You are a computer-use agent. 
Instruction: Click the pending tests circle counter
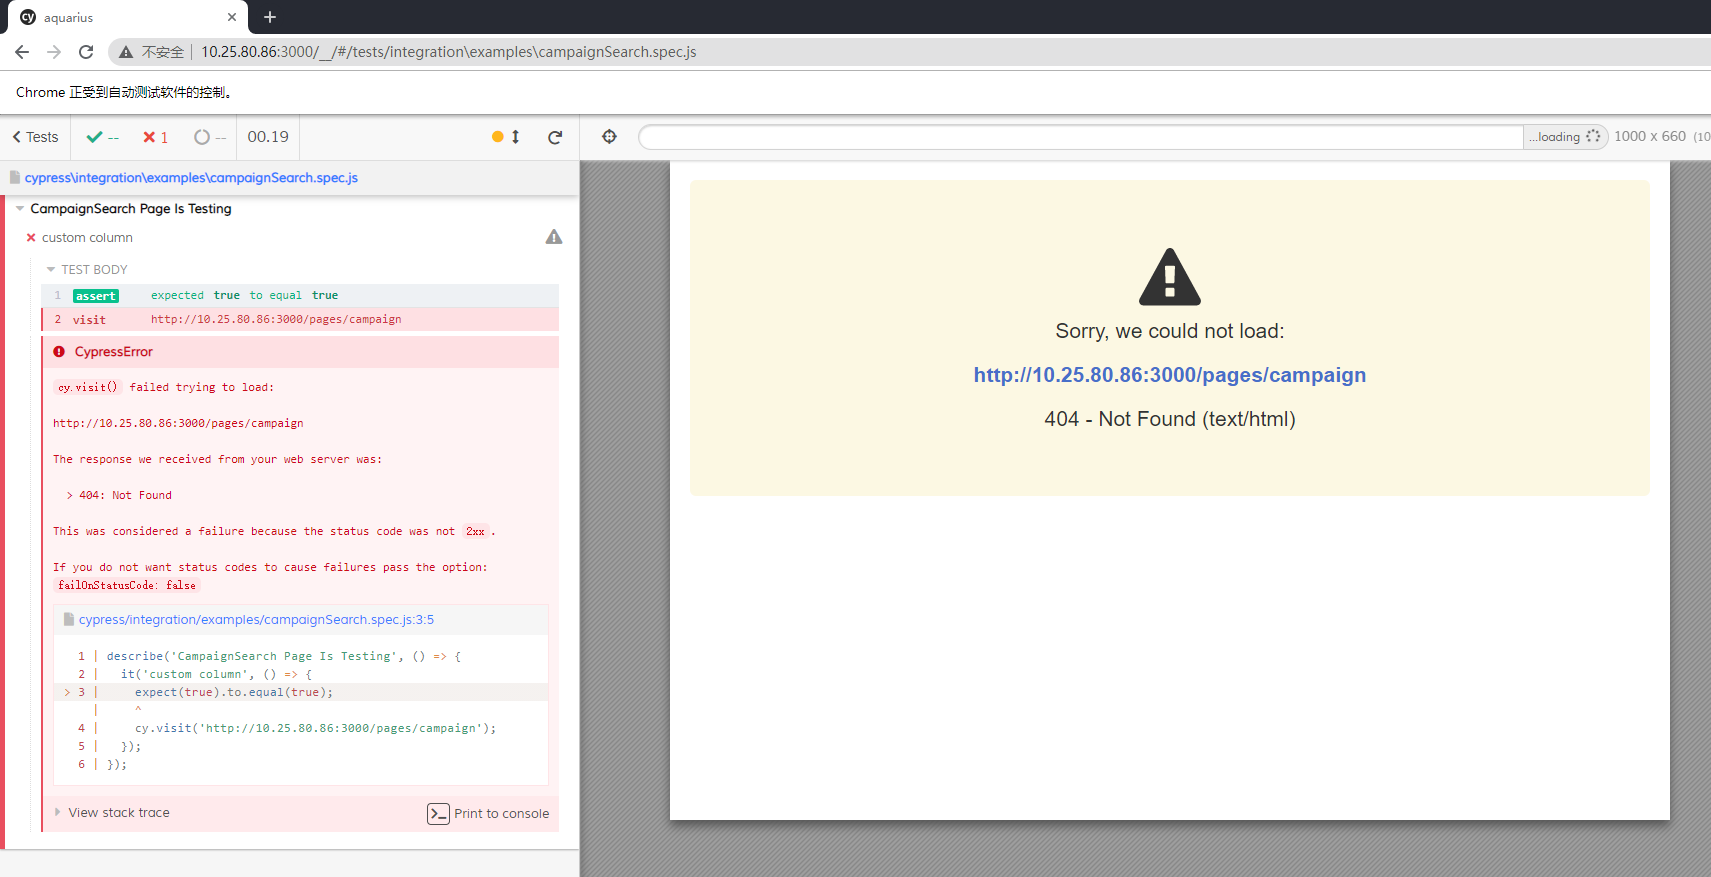point(210,137)
